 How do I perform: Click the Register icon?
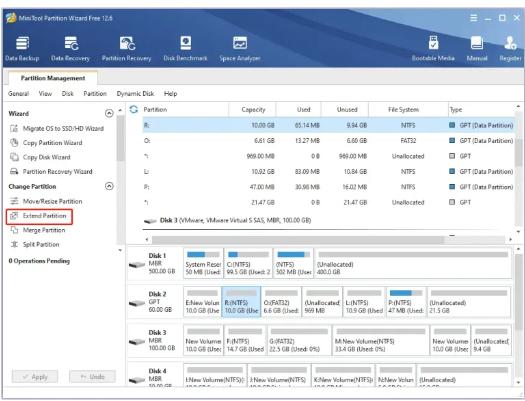(510, 49)
